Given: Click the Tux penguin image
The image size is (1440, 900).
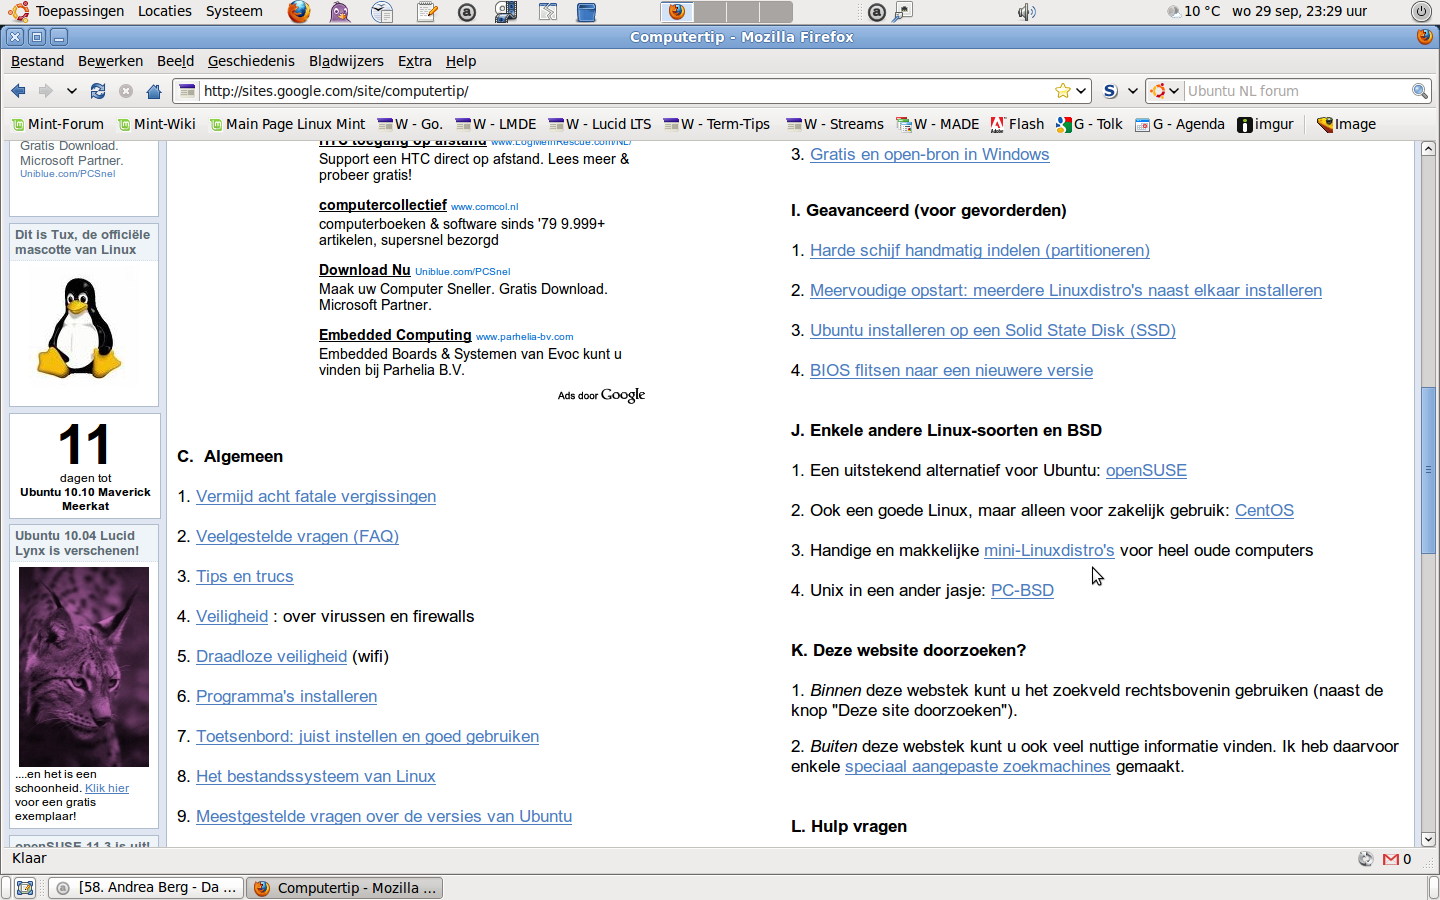Looking at the screenshot, I should tap(80, 328).
